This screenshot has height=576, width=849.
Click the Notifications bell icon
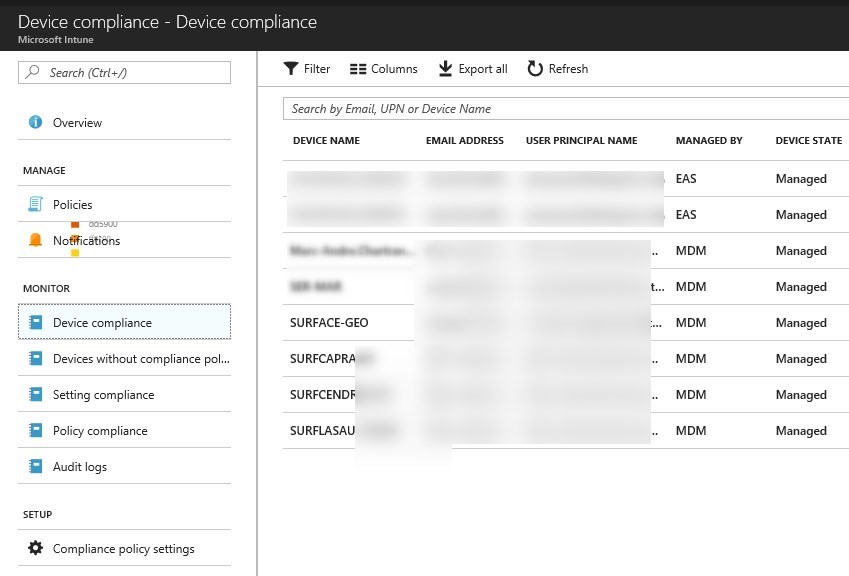(35, 240)
